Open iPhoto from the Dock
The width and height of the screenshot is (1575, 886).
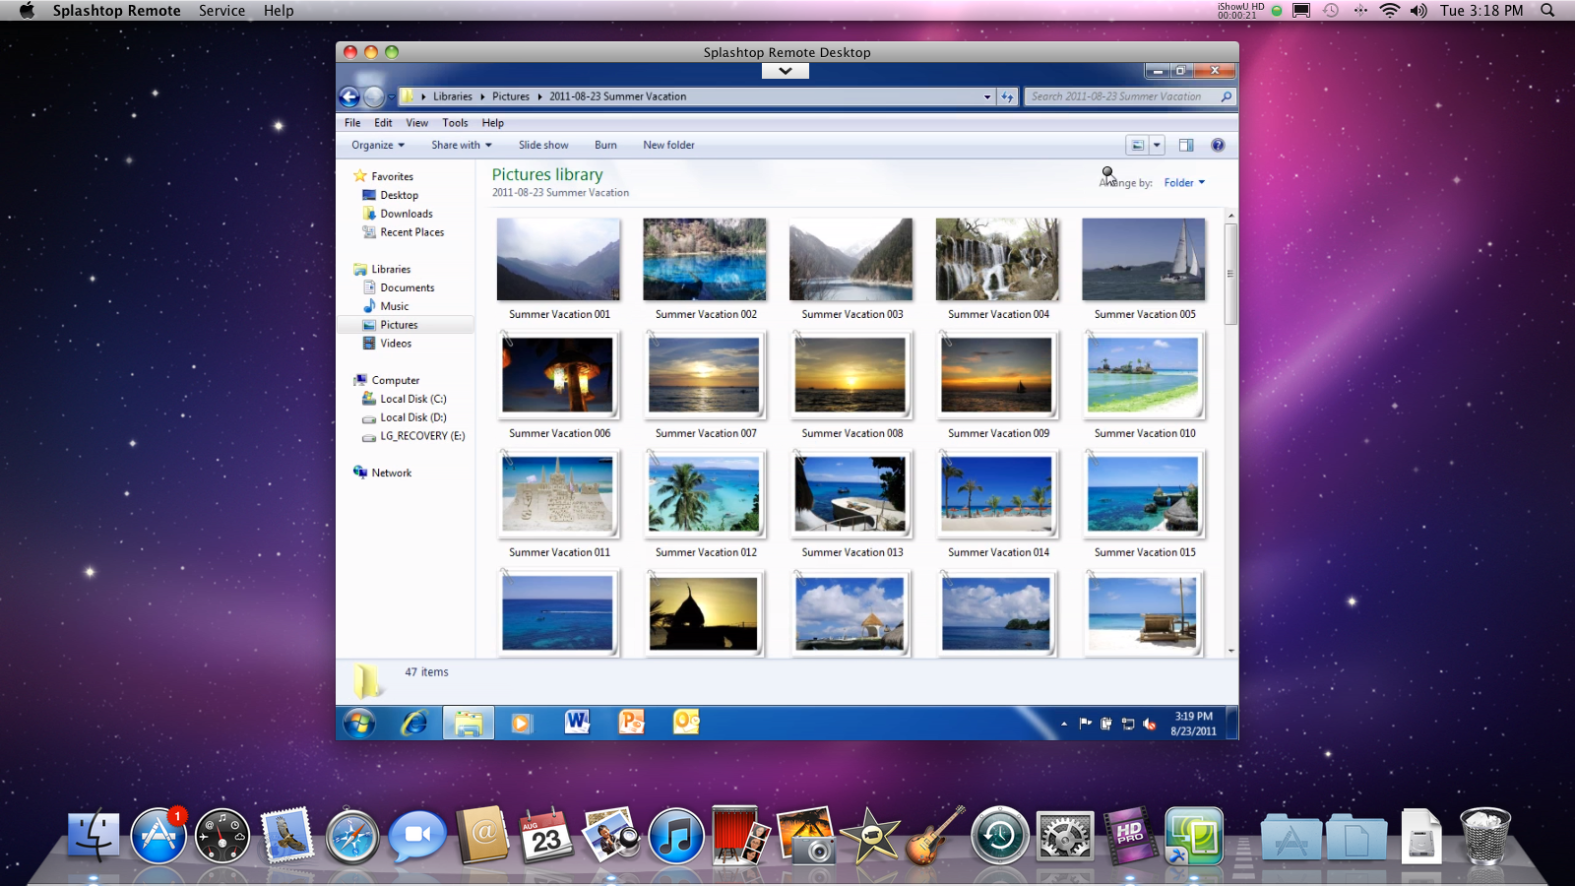[x=806, y=836]
